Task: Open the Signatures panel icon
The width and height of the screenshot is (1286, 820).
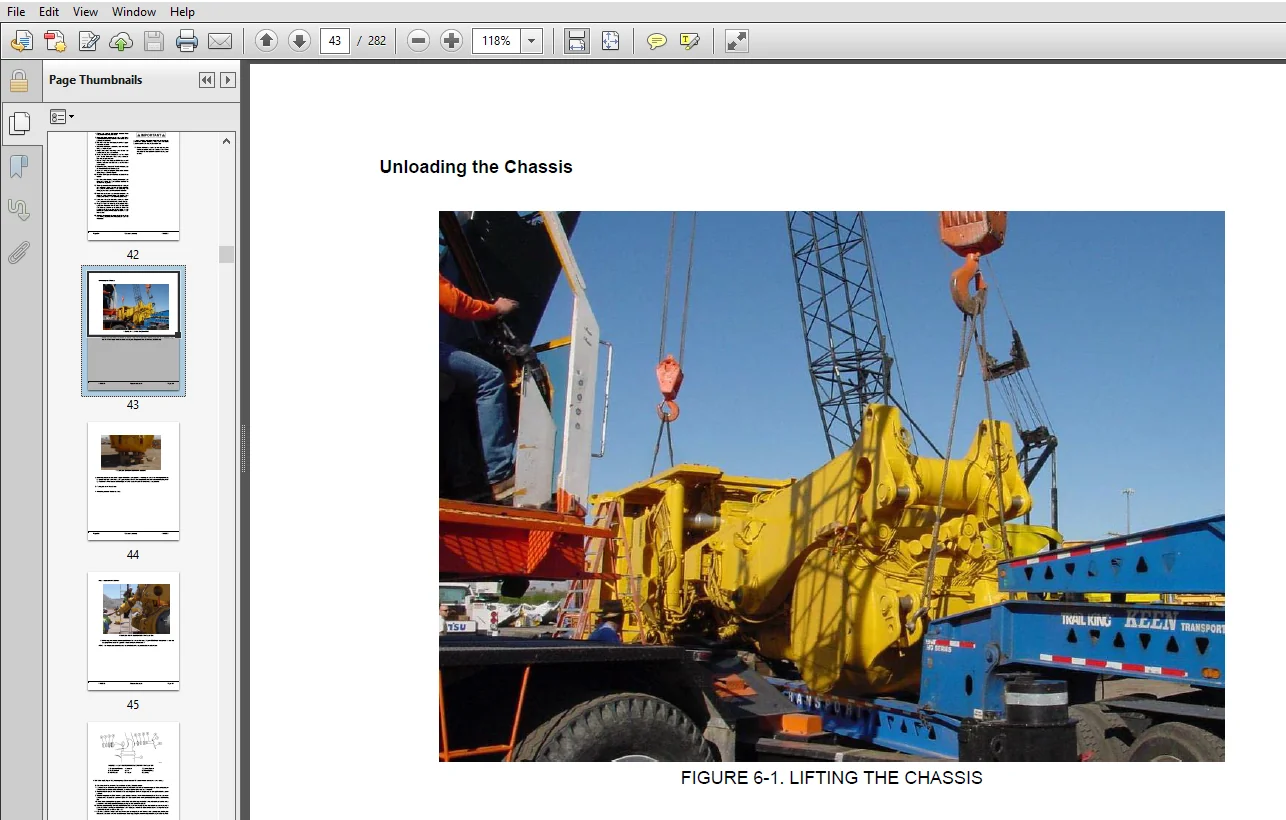Action: click(19, 210)
